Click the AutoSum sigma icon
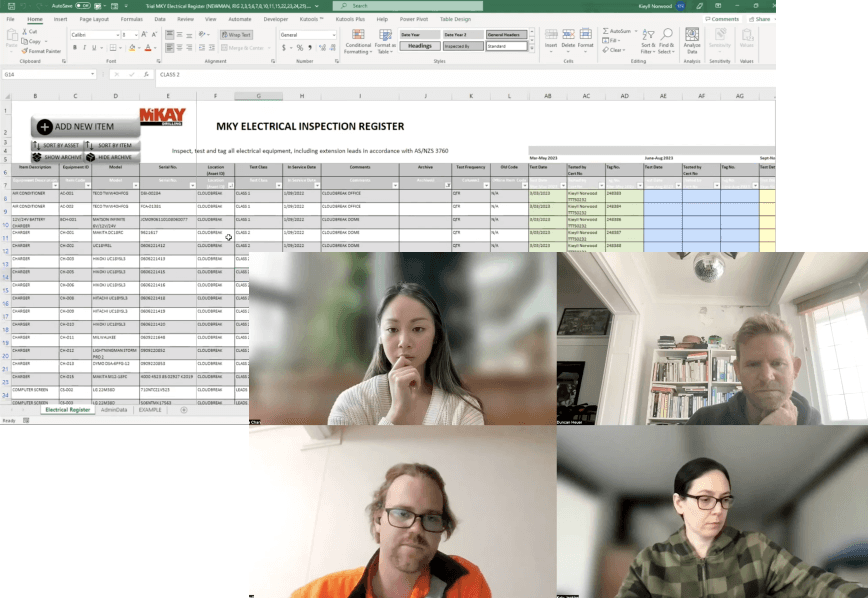Image resolution: width=868 pixels, height=598 pixels. coord(606,31)
